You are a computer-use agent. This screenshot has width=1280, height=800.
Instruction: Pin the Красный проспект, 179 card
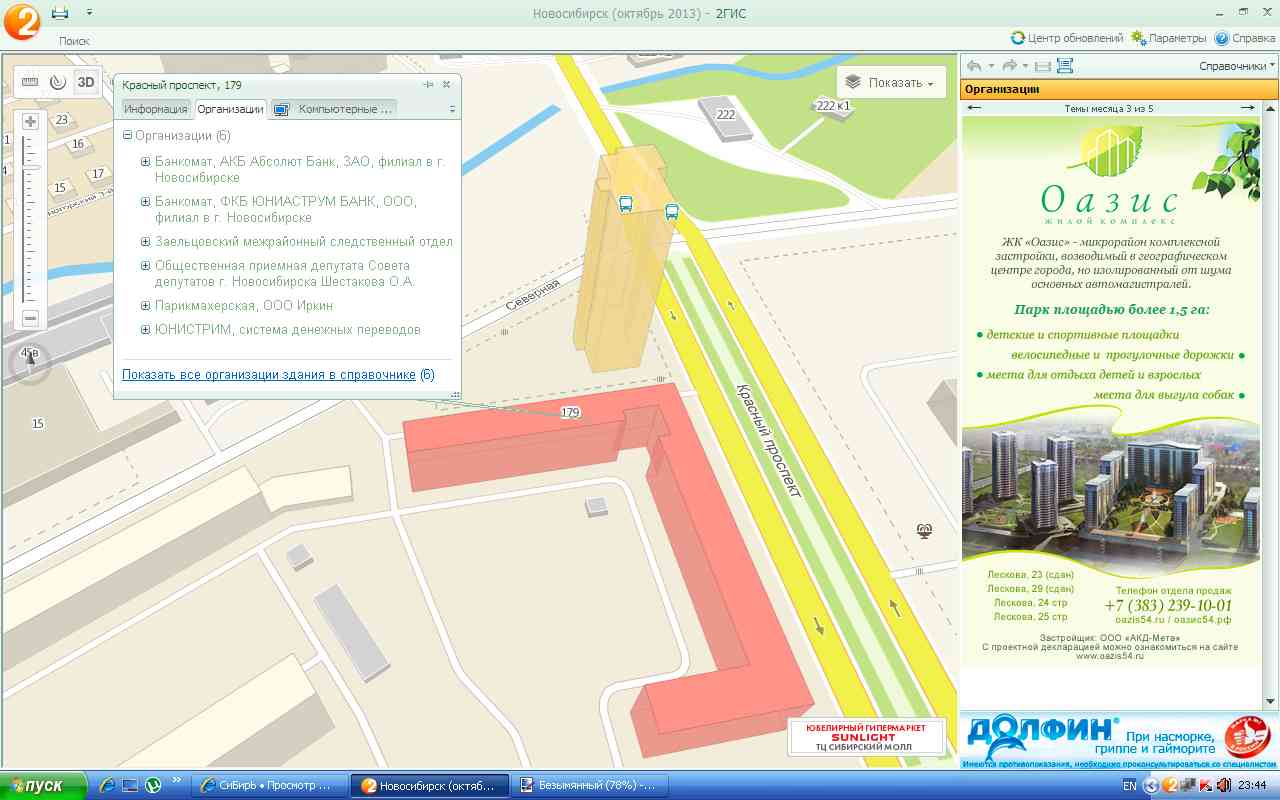[429, 85]
